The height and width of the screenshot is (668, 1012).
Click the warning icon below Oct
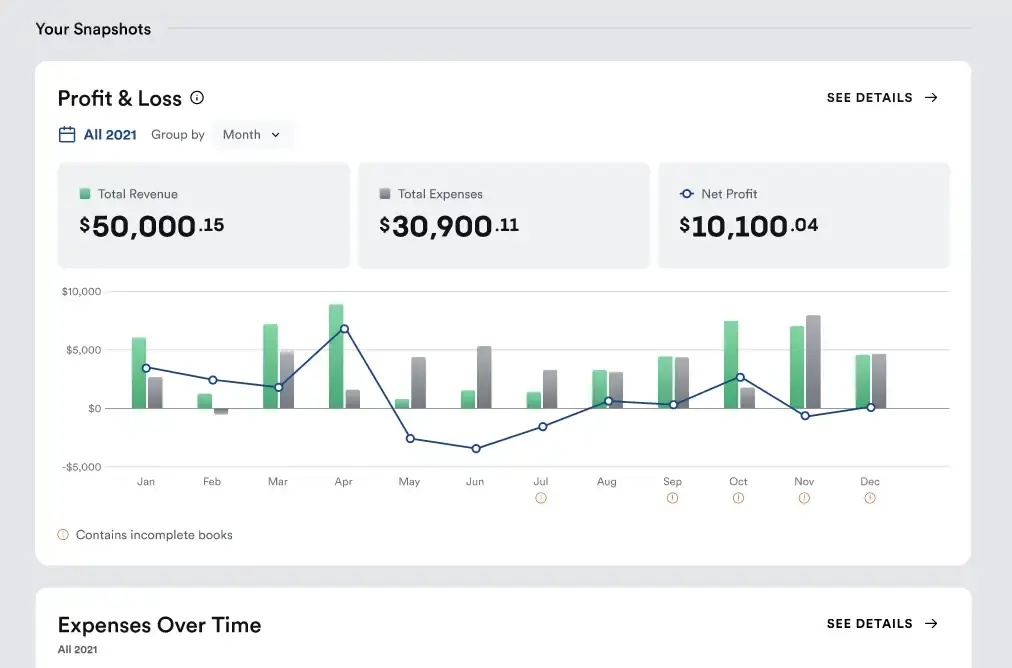(x=738, y=497)
